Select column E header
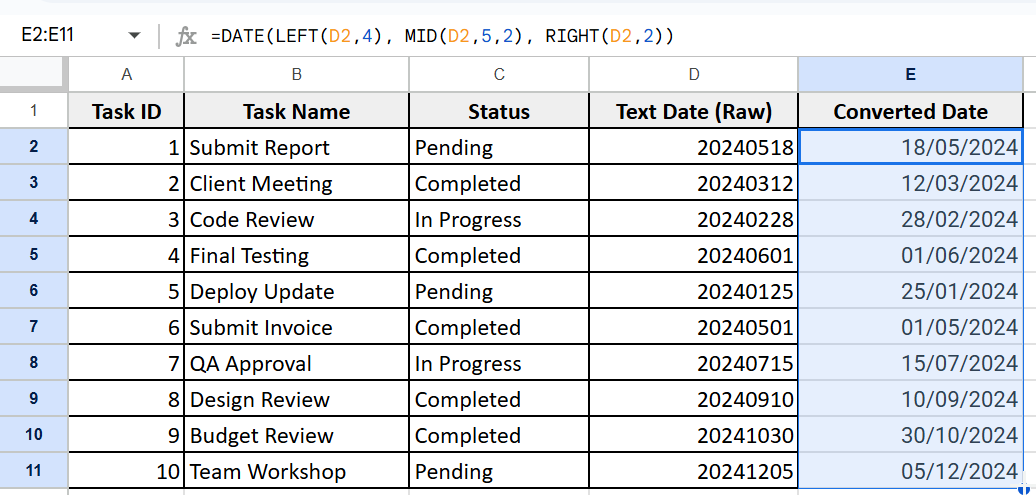The height and width of the screenshot is (495, 1036). pos(910,75)
